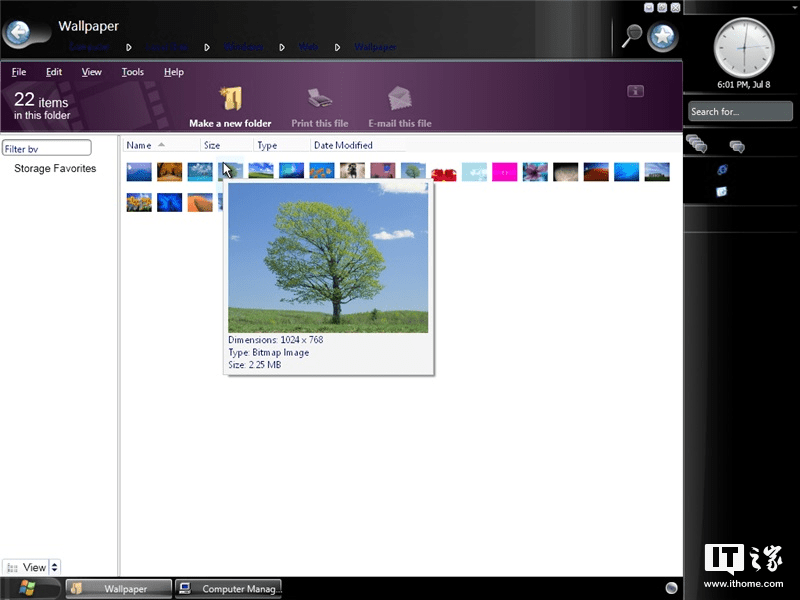The width and height of the screenshot is (800, 600).
Task: Open the File menu
Action: [18, 71]
